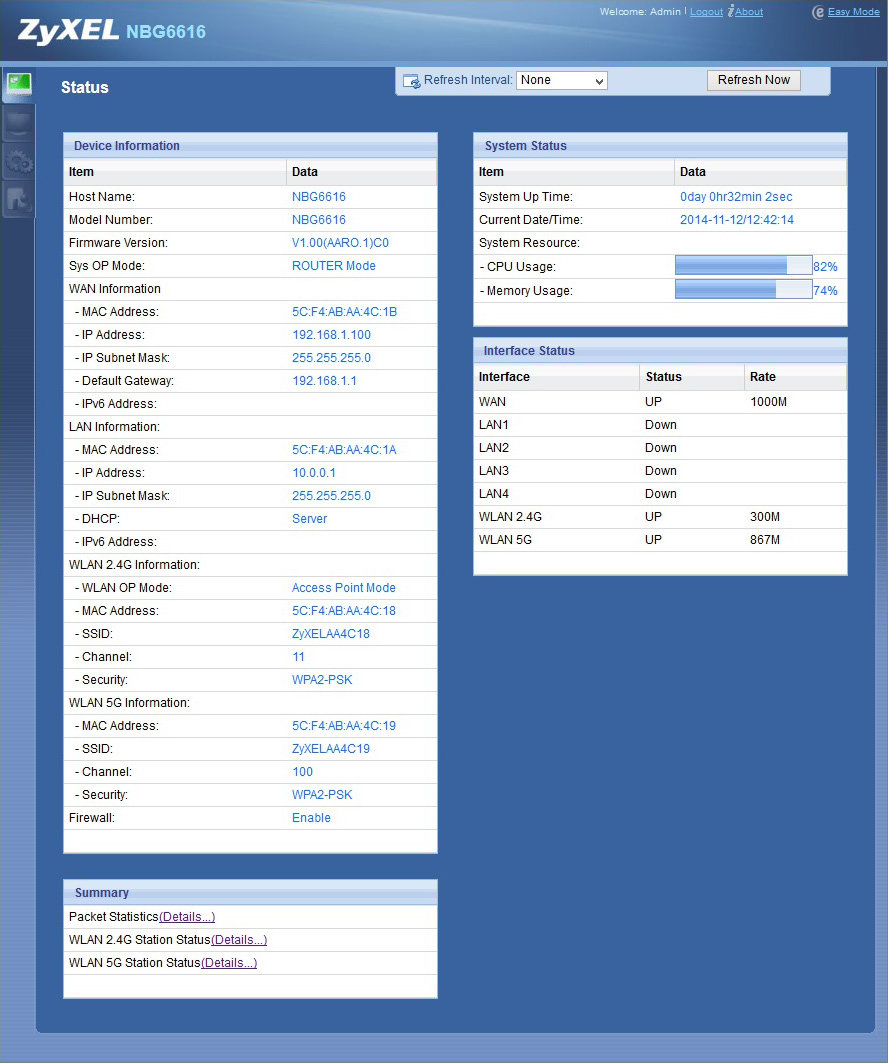Image resolution: width=888 pixels, height=1063 pixels.
Task: Open Packet Statistics Details link
Action: pyautogui.click(x=187, y=917)
